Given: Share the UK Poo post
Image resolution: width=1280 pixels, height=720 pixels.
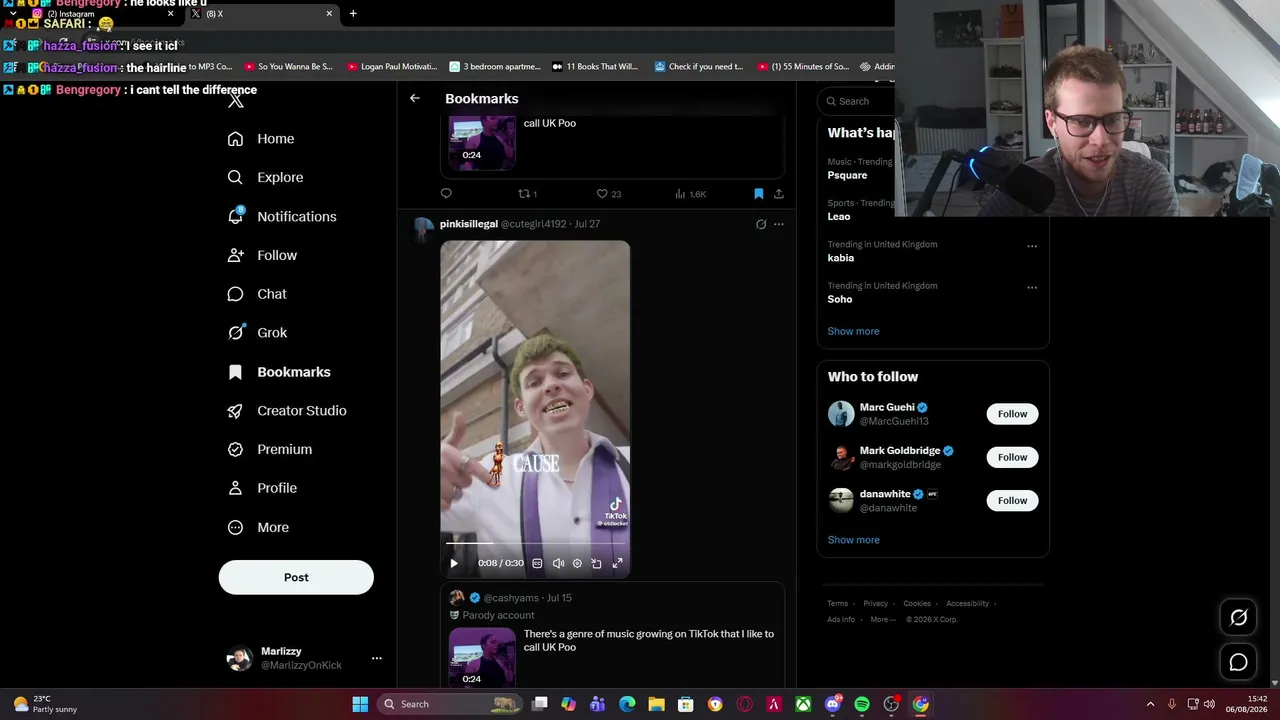Looking at the screenshot, I should pos(779,194).
